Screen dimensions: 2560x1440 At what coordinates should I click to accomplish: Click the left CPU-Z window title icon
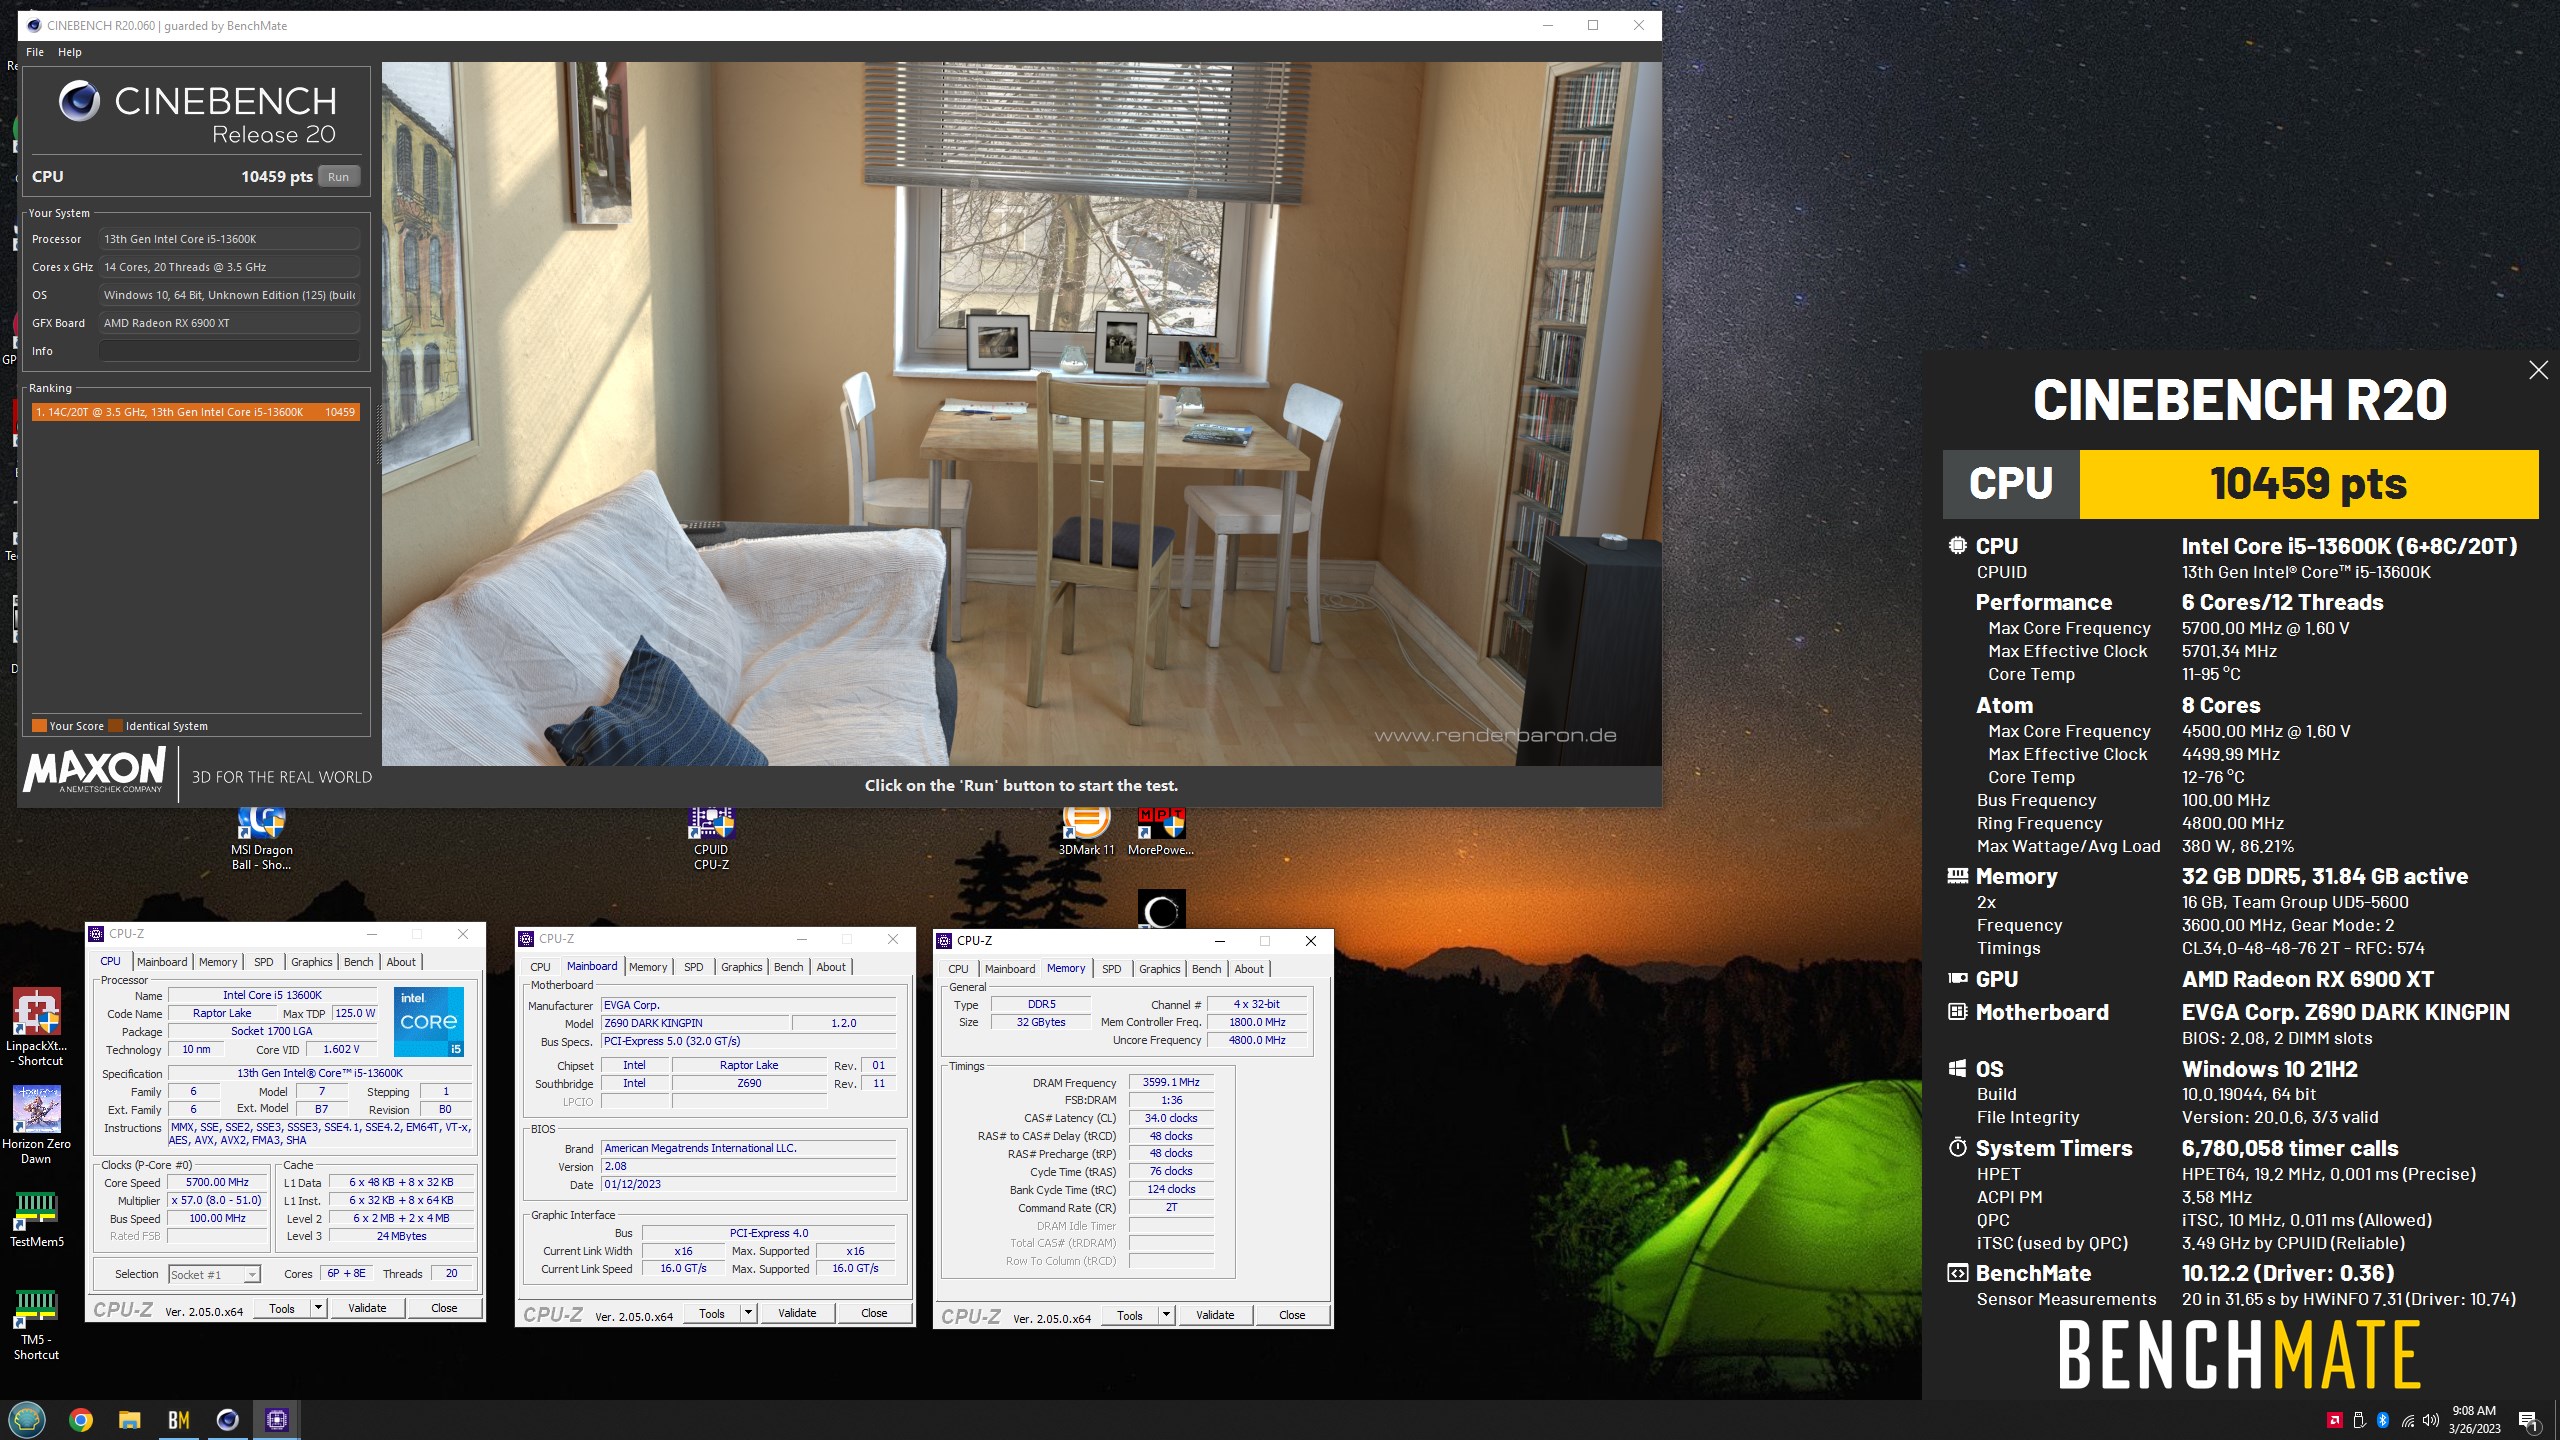click(97, 934)
